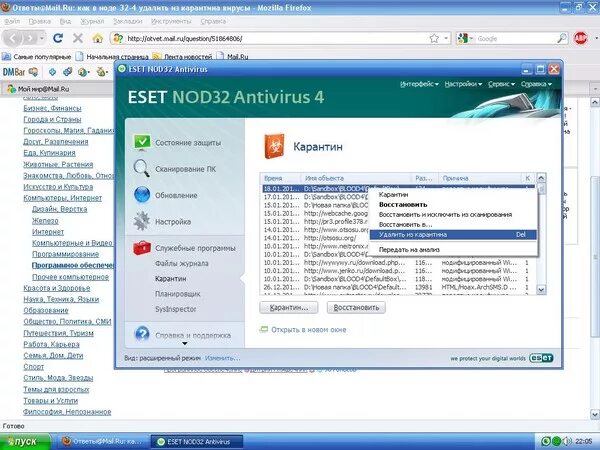Switch to ESET NOD32 taskbar button
Image resolution: width=600 pixels, height=450 pixels.
pos(197,441)
